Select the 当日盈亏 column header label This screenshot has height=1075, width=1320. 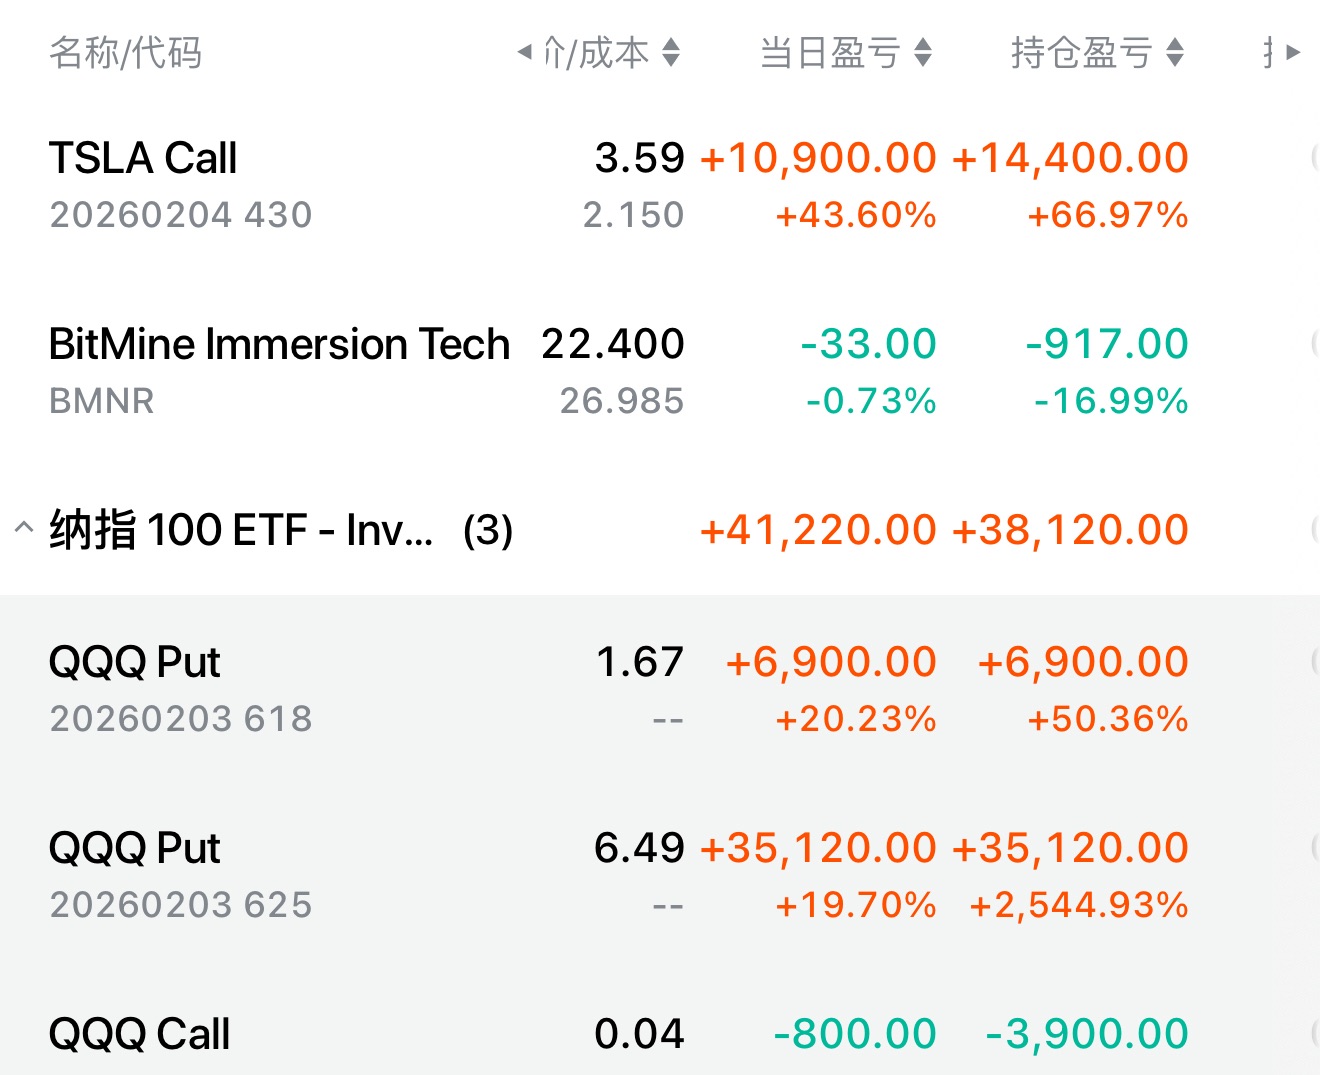(830, 53)
